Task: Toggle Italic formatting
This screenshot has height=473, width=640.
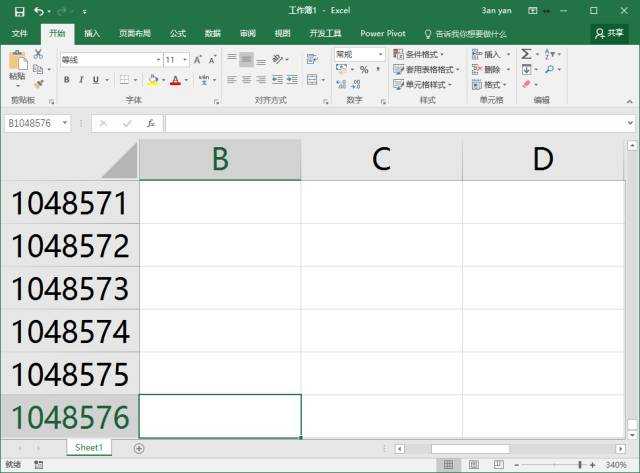Action: click(81, 80)
